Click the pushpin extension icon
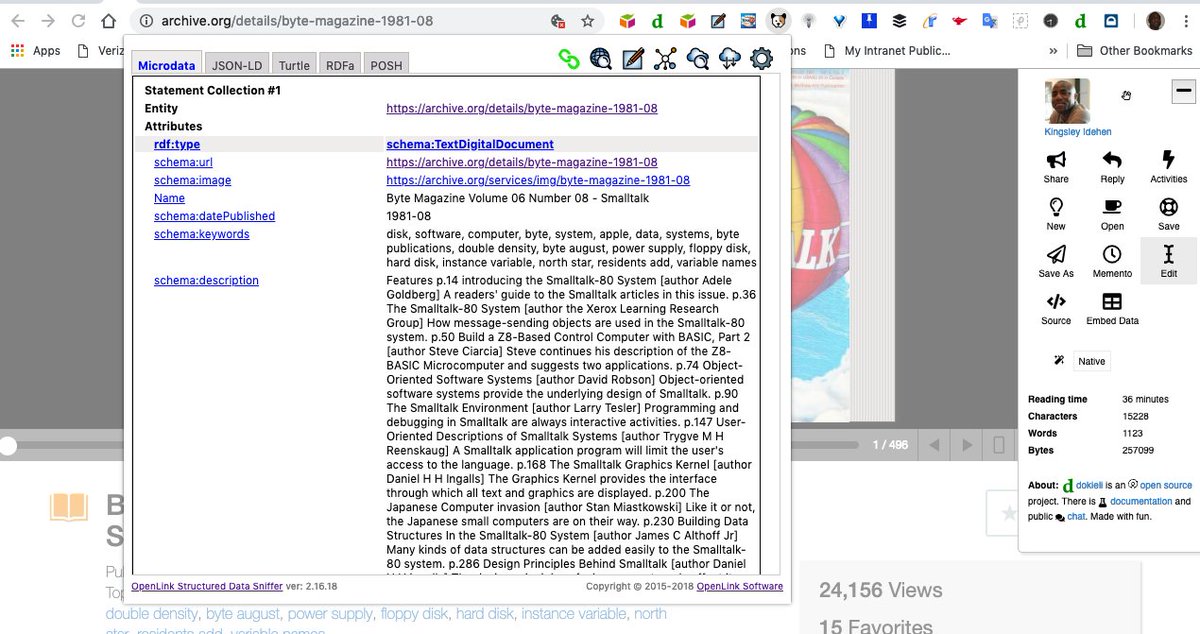 pos(869,20)
